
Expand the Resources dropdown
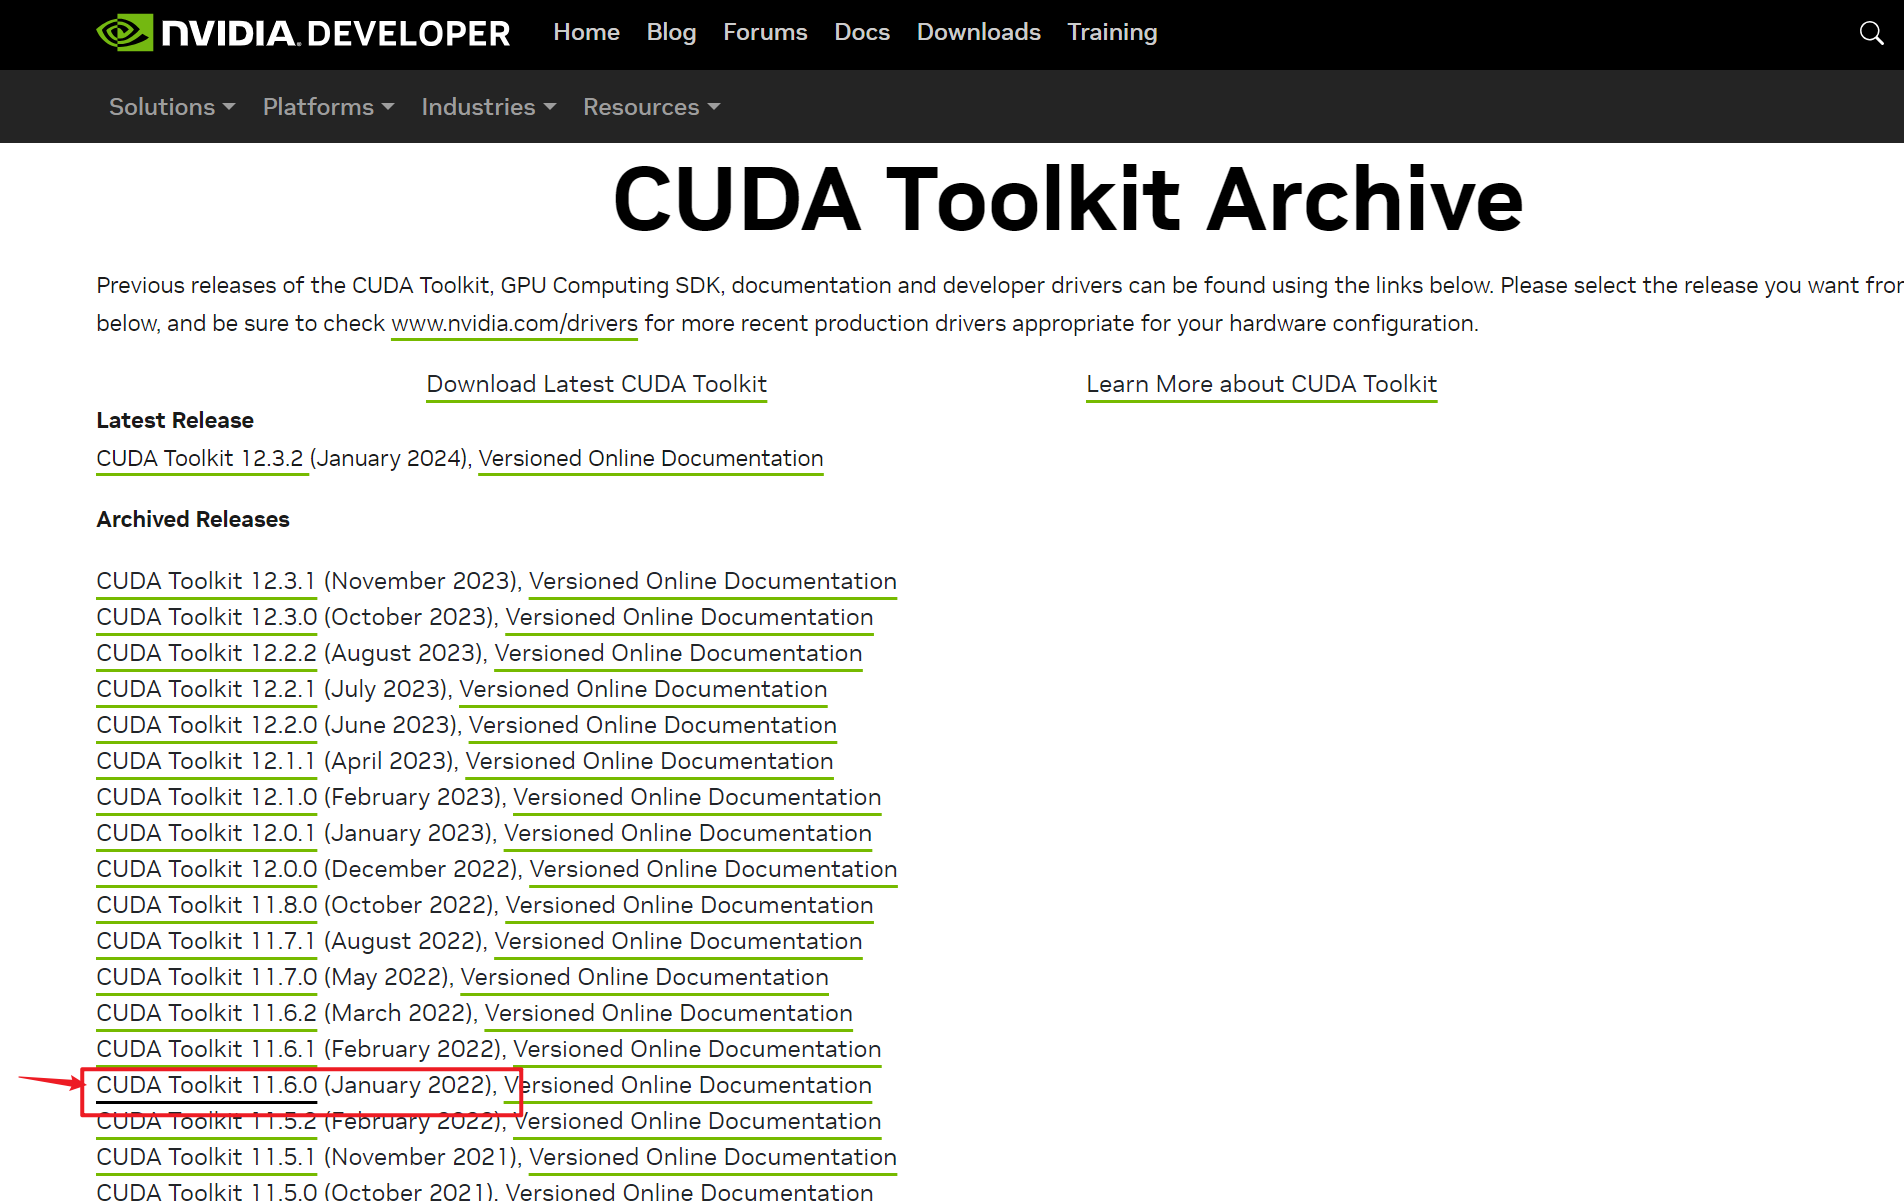click(x=651, y=106)
